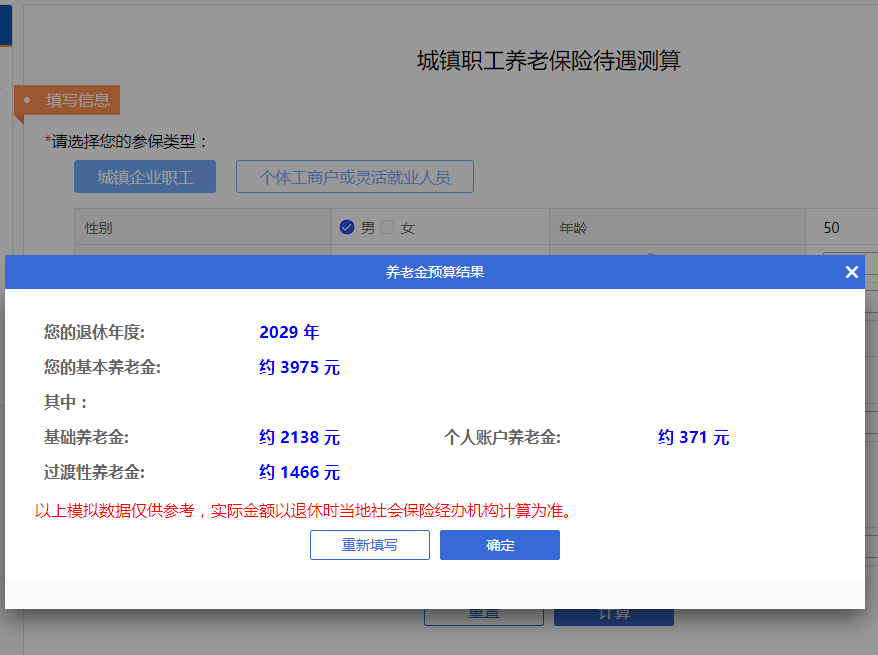Click the 个人账户养老金 value 约 371 元
Screen dimensions: 878x655
(693, 438)
